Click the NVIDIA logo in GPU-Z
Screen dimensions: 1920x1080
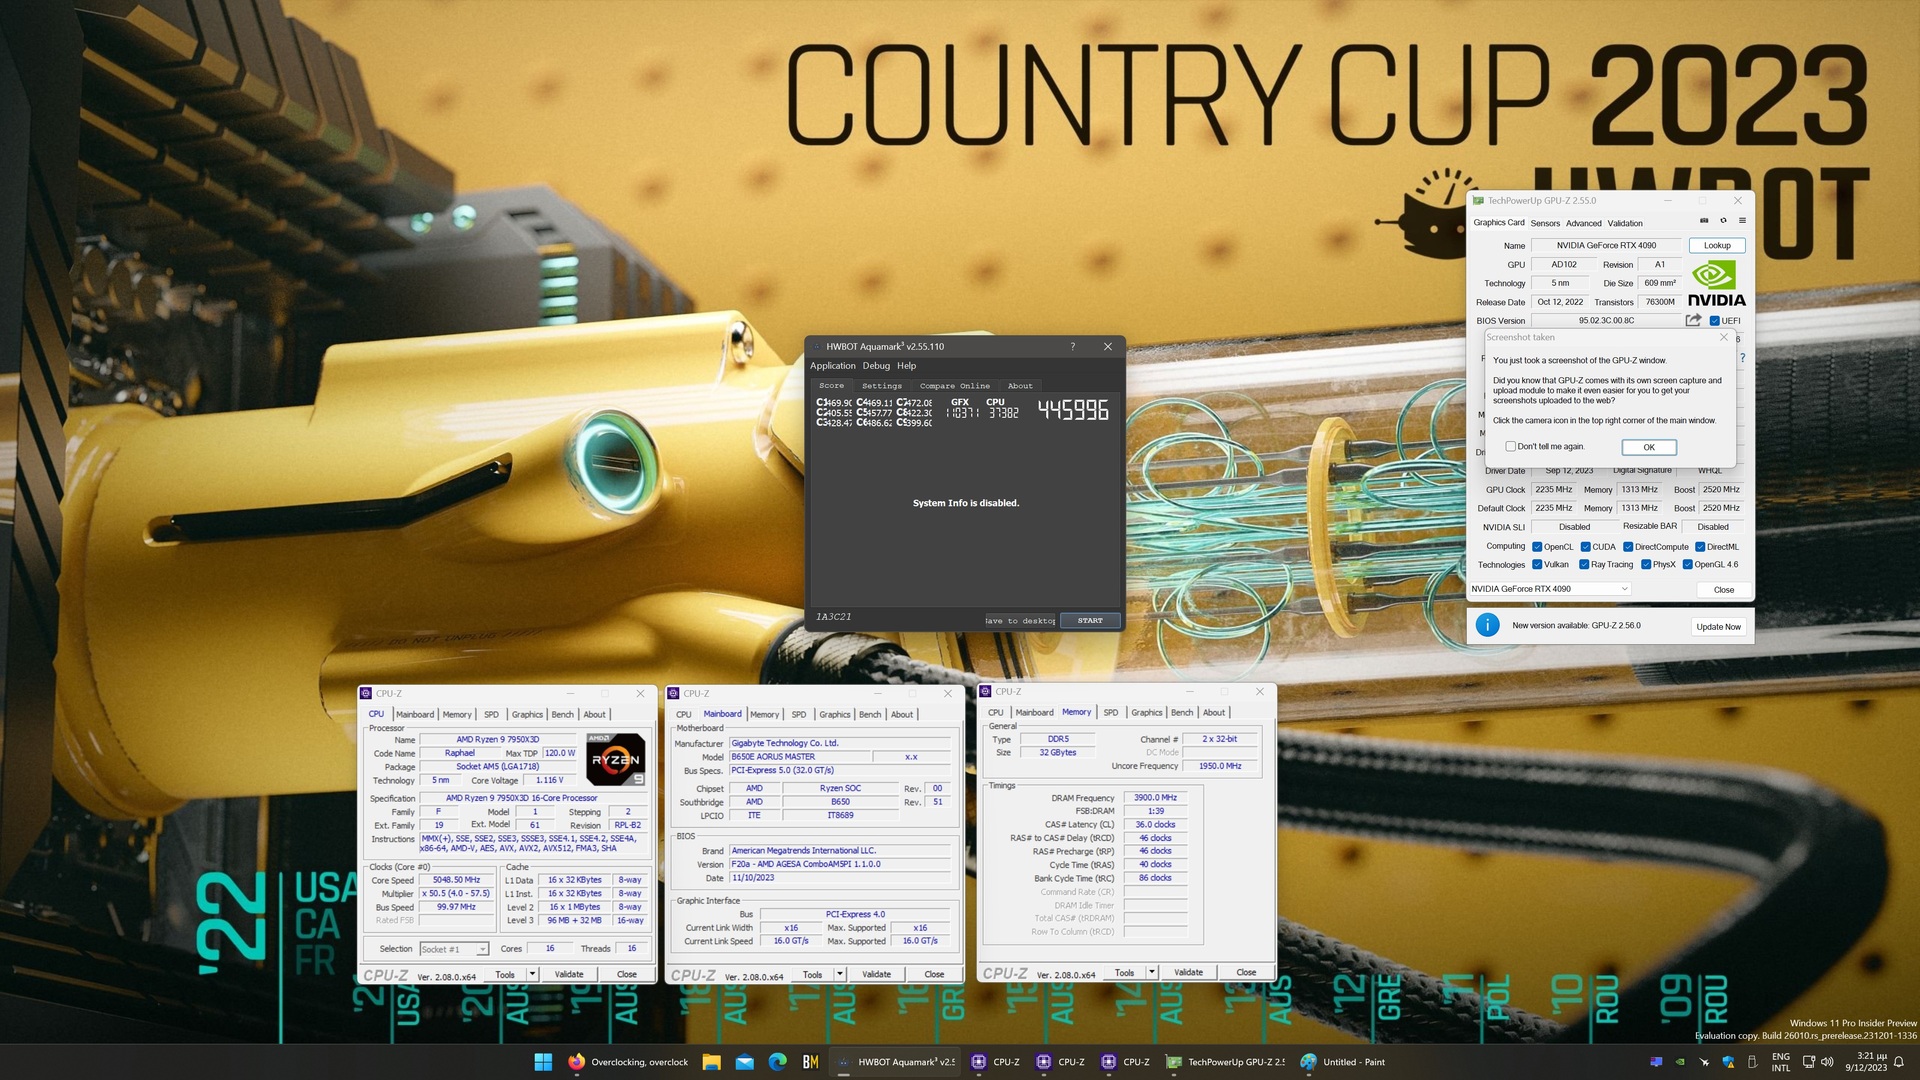pyautogui.click(x=1716, y=284)
